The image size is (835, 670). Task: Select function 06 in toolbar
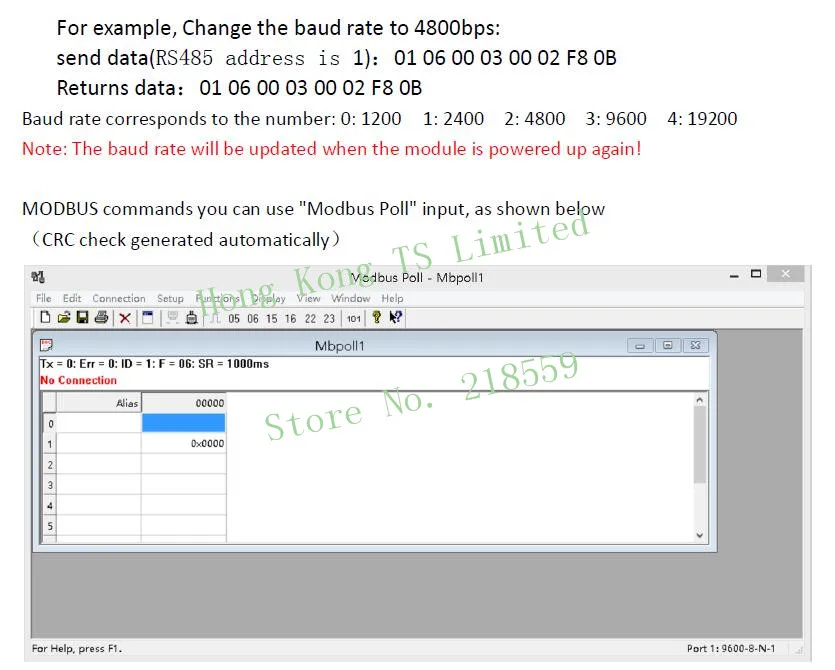click(x=253, y=318)
